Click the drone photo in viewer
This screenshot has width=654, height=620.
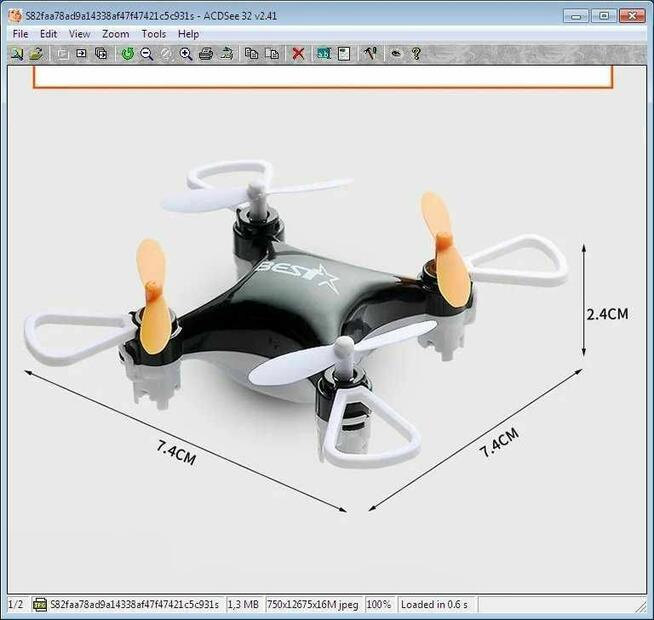point(327,330)
